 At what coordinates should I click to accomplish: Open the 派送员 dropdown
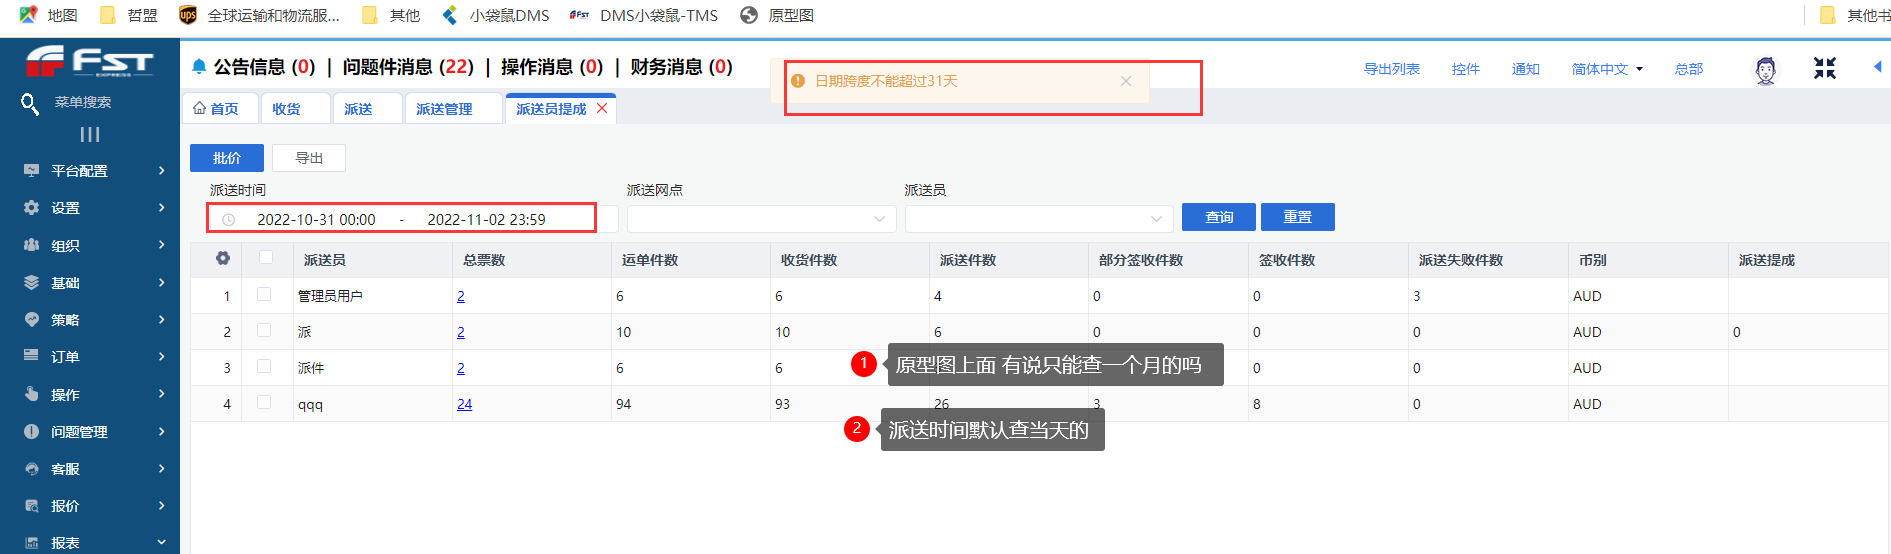coord(1039,219)
